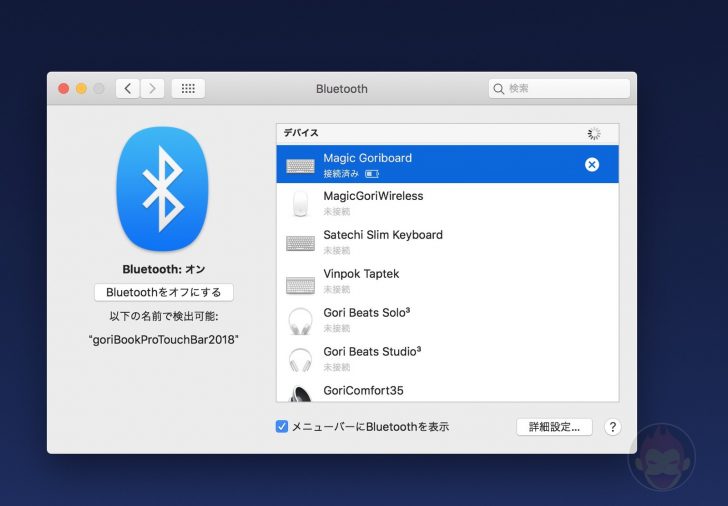Open 詳細設定... advanced settings
The image size is (728, 506).
554,427
